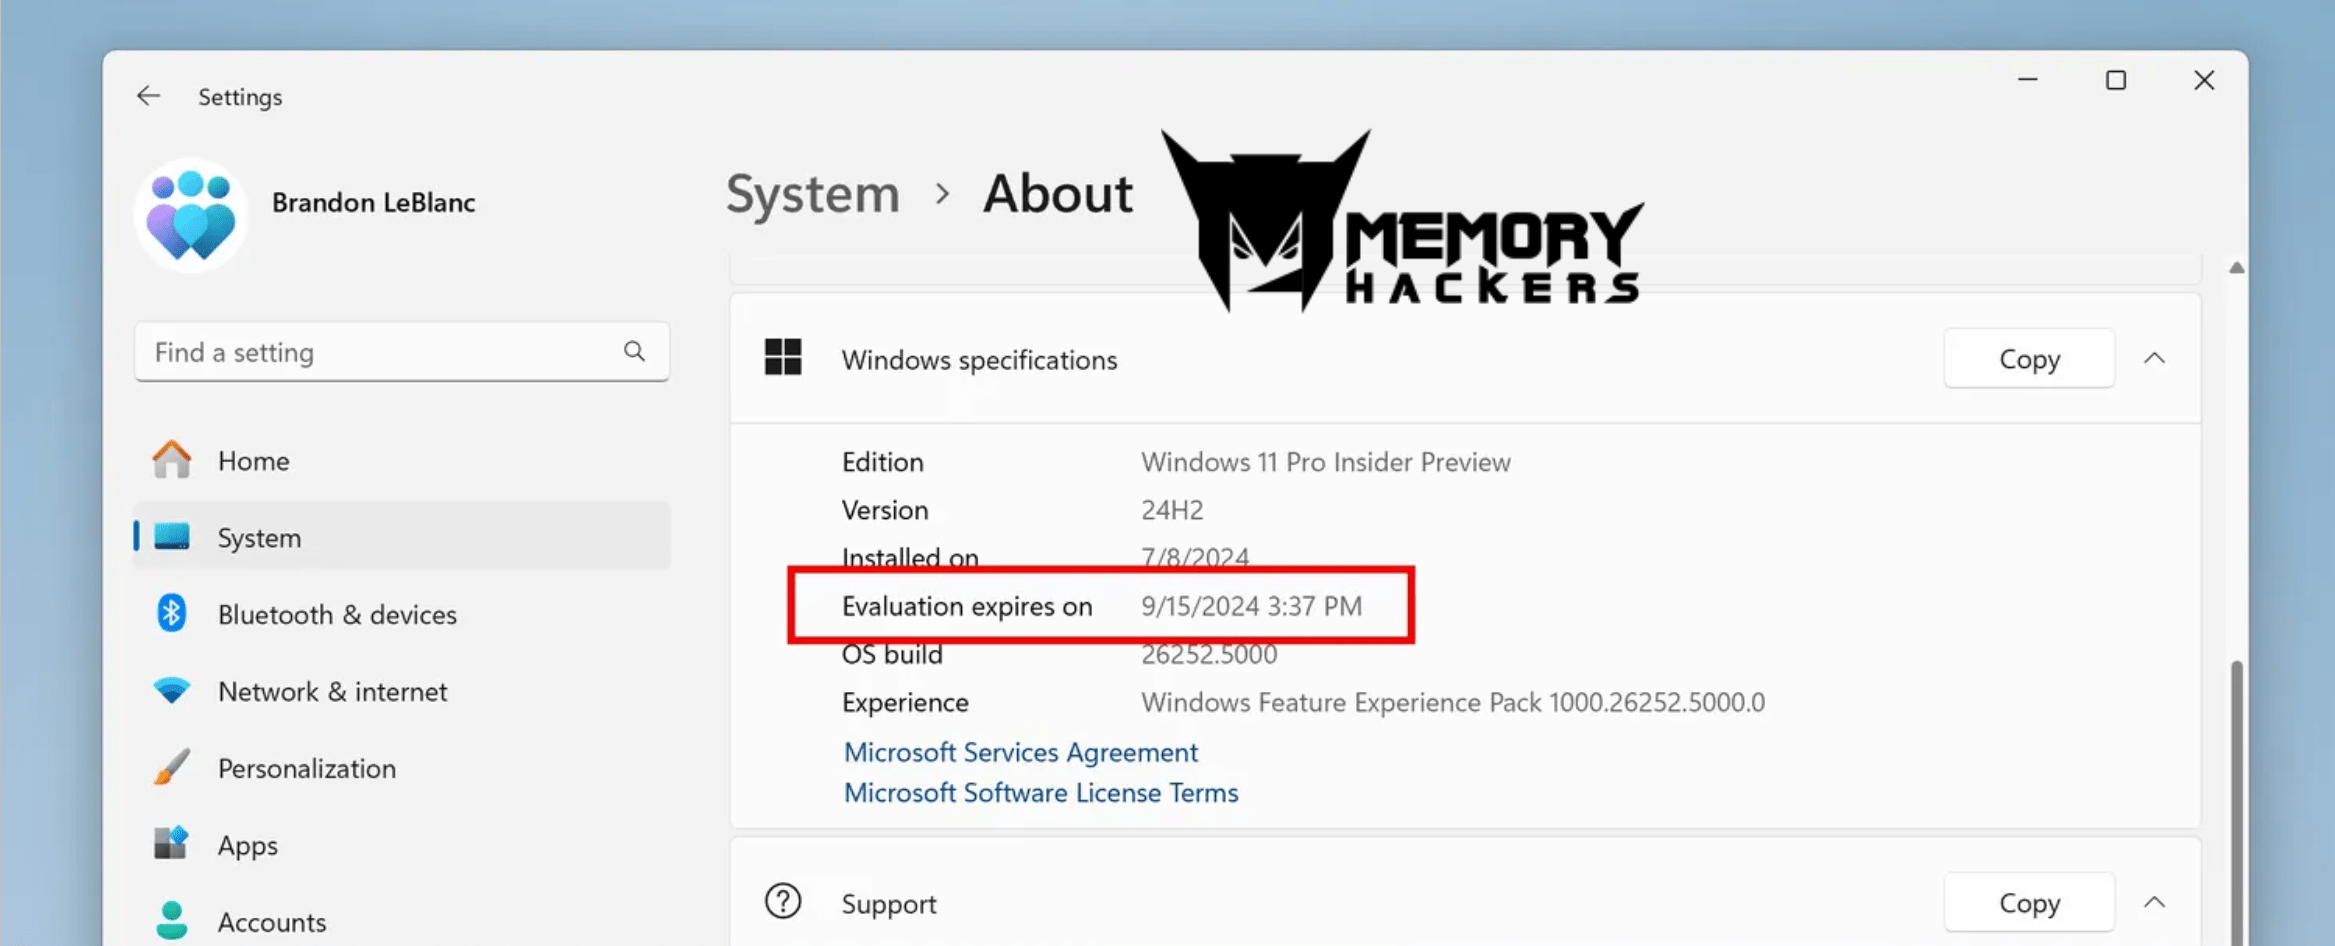The image size is (2335, 946).
Task: Click Brandon LeBlanc profile avatar
Action: point(191,214)
